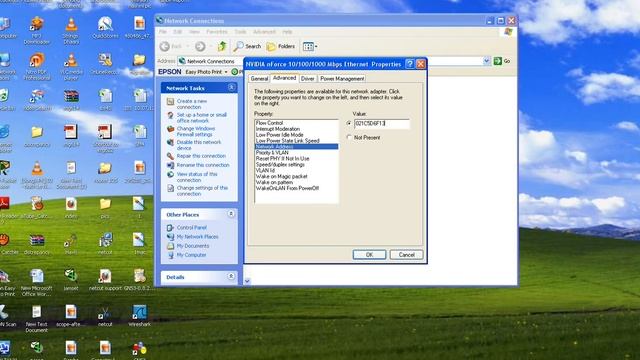
Task: Select WakeOnLAN From PowerOff property
Action: point(296,188)
